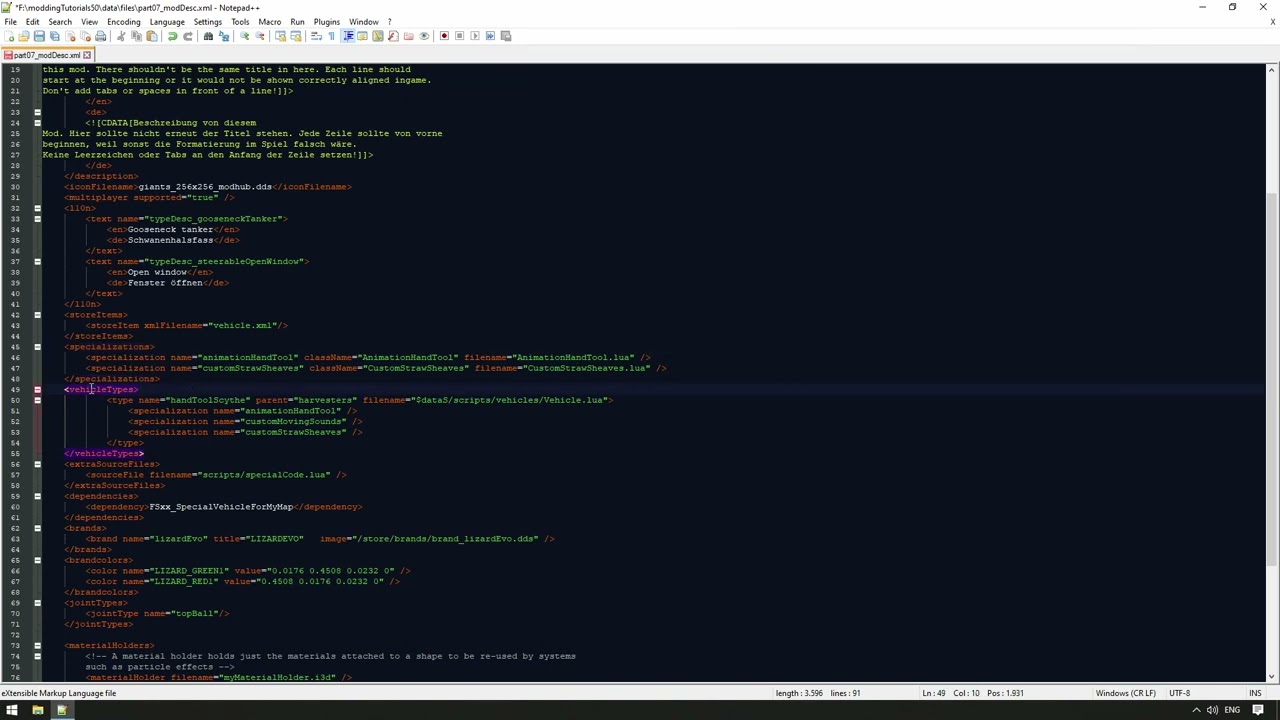This screenshot has width=1280, height=720.
Task: Collapse the vehicleTypes fold marker
Action: click(x=37, y=389)
